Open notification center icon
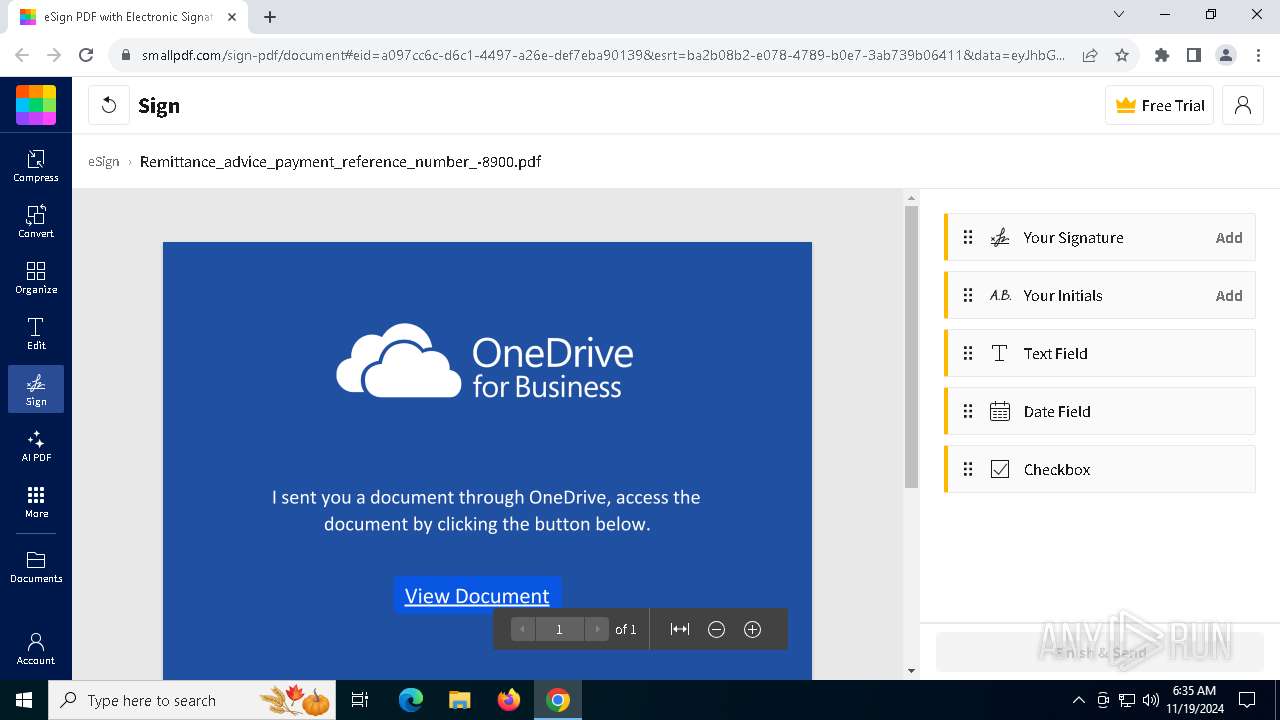 1247,700
